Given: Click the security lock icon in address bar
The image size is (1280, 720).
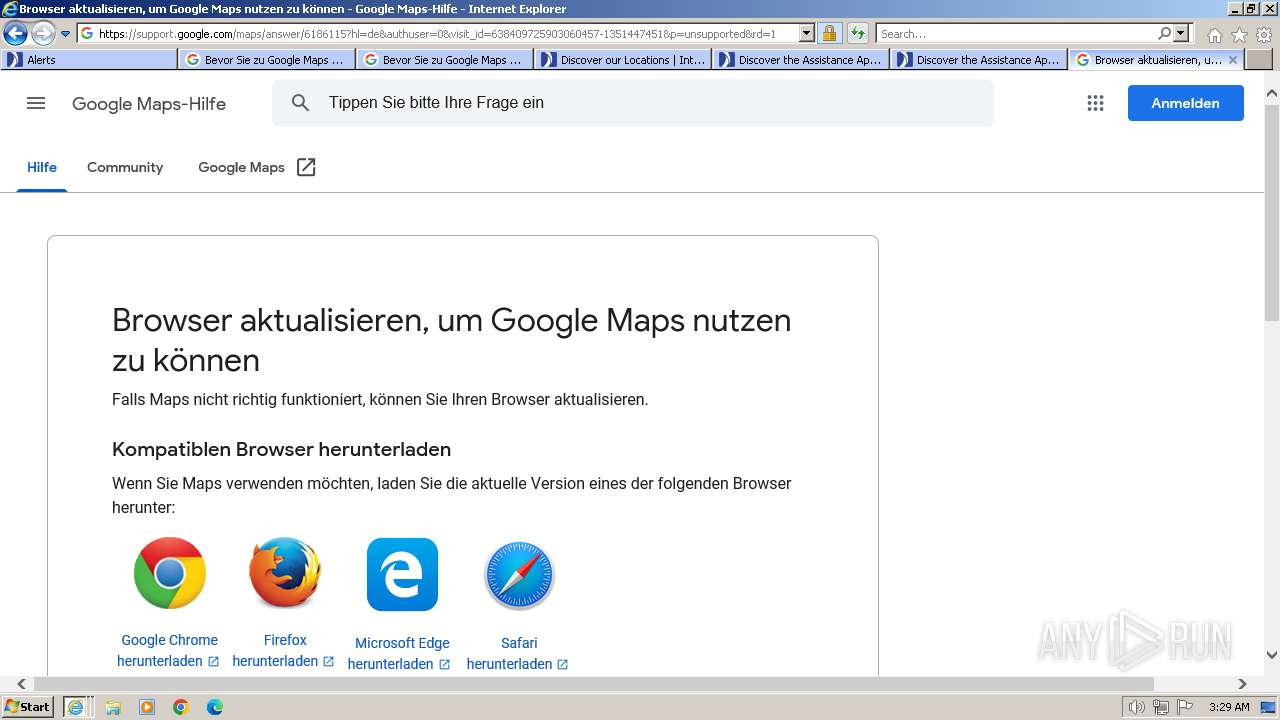Looking at the screenshot, I should 829,33.
